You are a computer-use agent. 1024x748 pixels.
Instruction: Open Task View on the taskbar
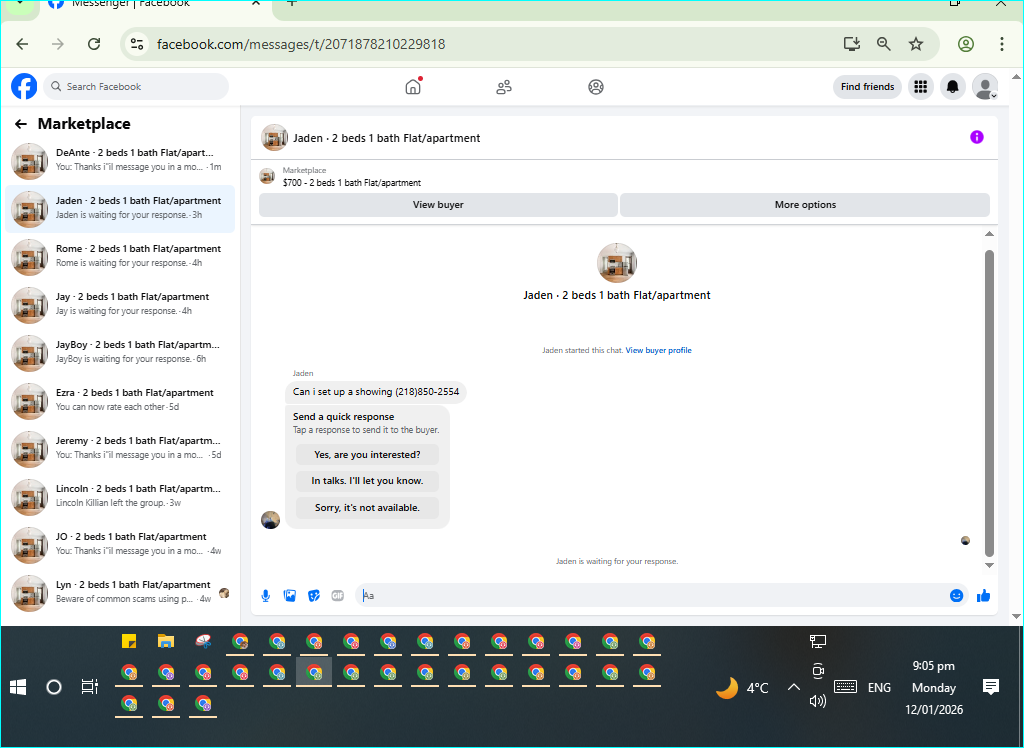[x=89, y=687]
